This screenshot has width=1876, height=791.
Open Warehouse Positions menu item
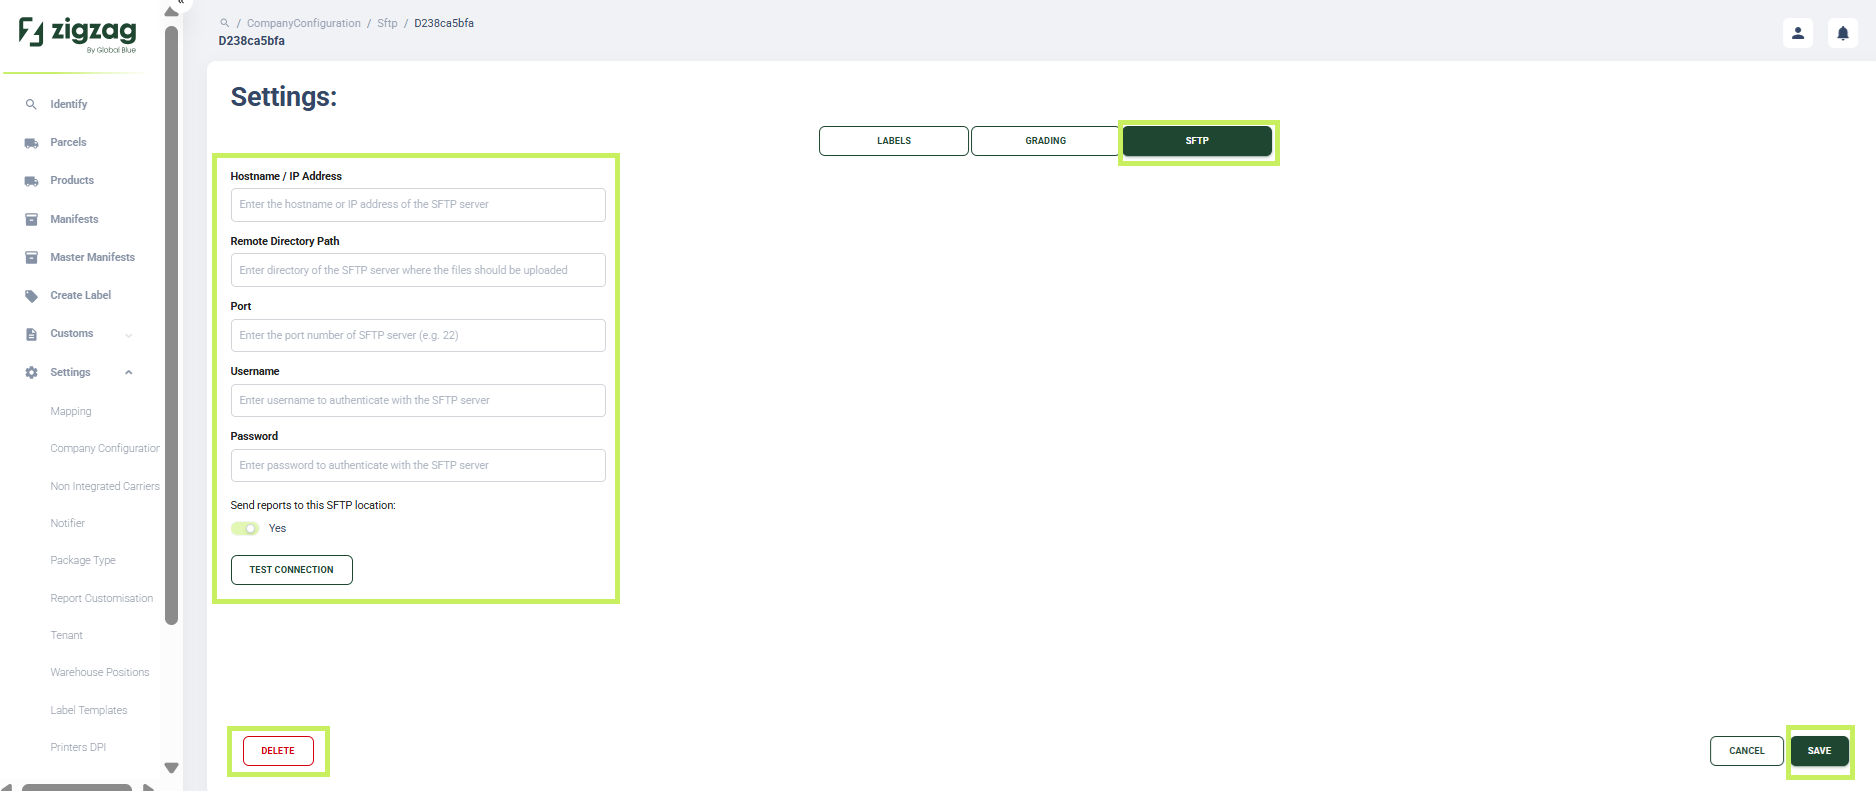100,672
